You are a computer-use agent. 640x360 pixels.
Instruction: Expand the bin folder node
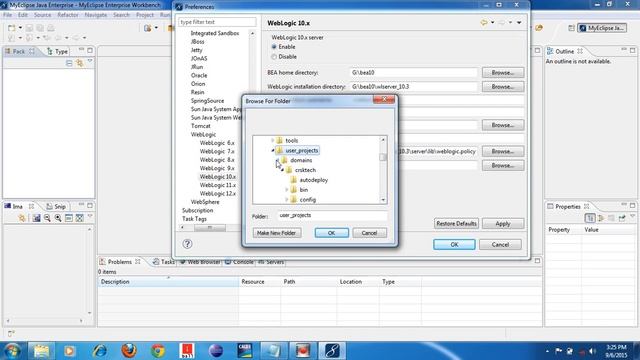tap(287, 190)
